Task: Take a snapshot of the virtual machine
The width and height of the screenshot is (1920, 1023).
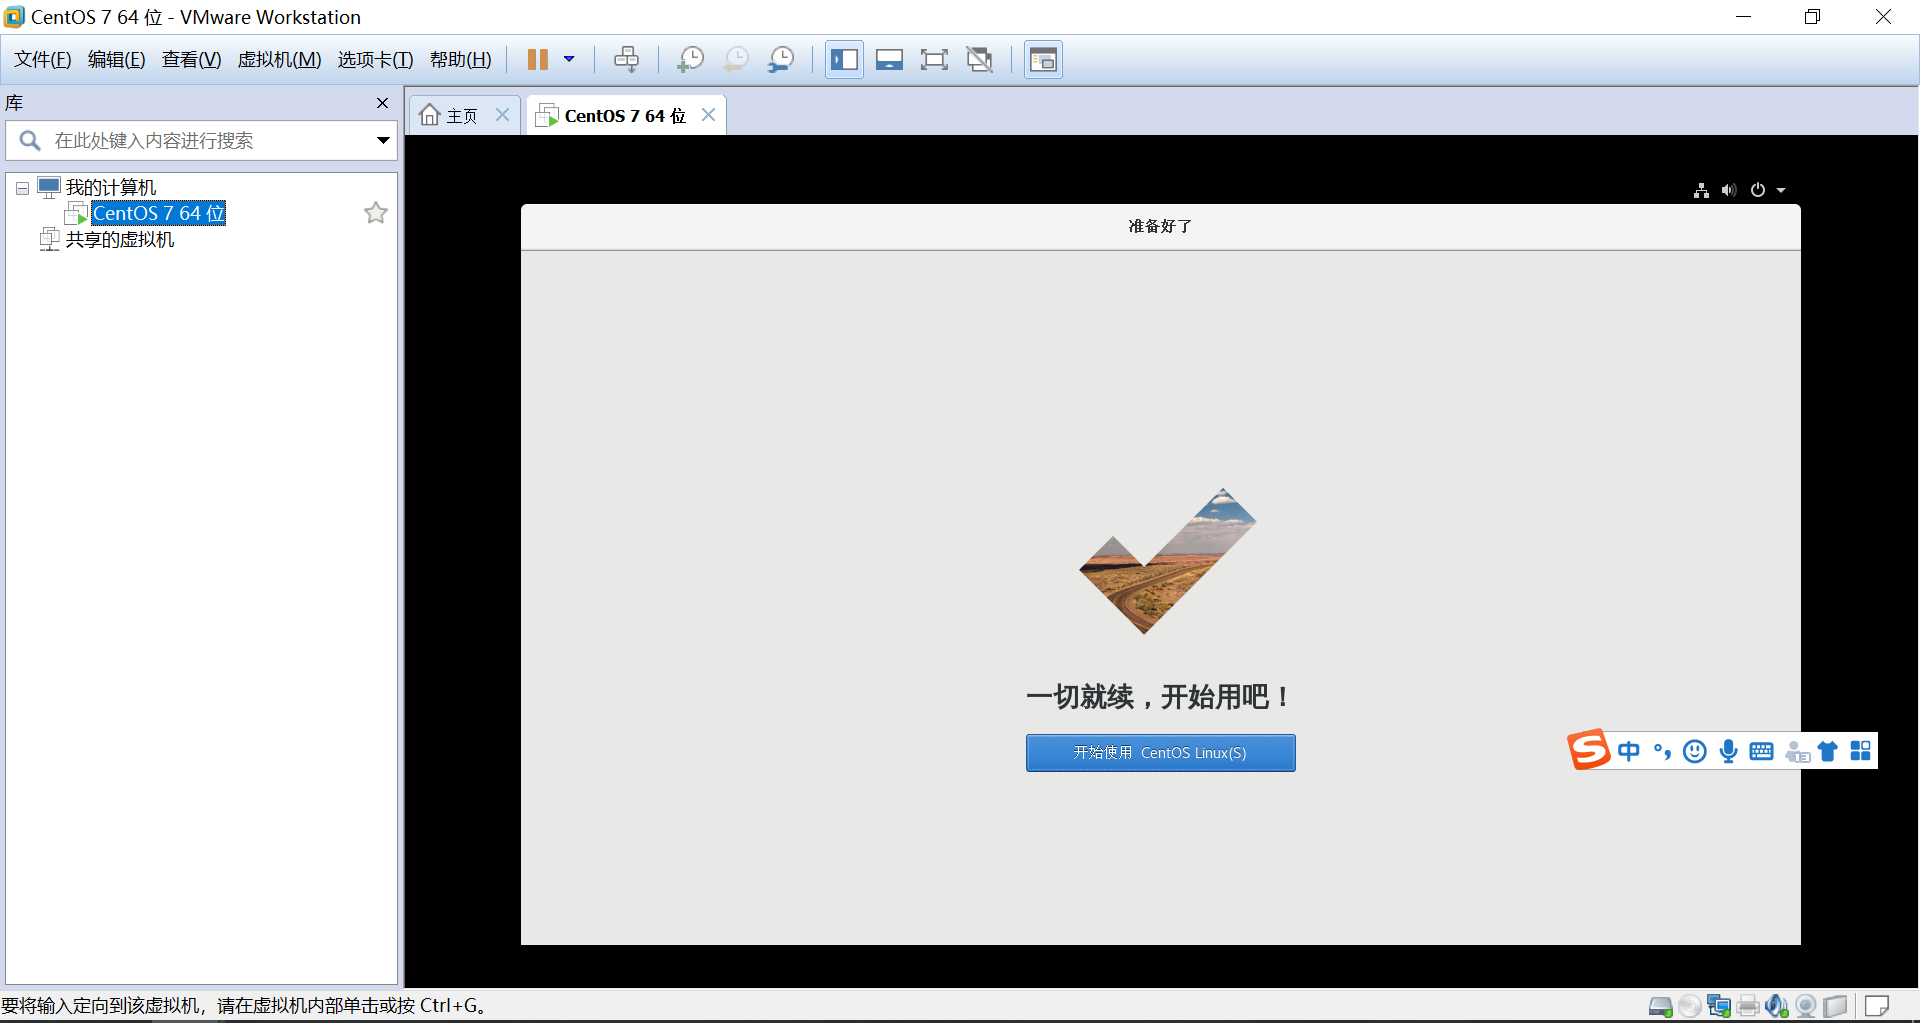Action: [691, 59]
